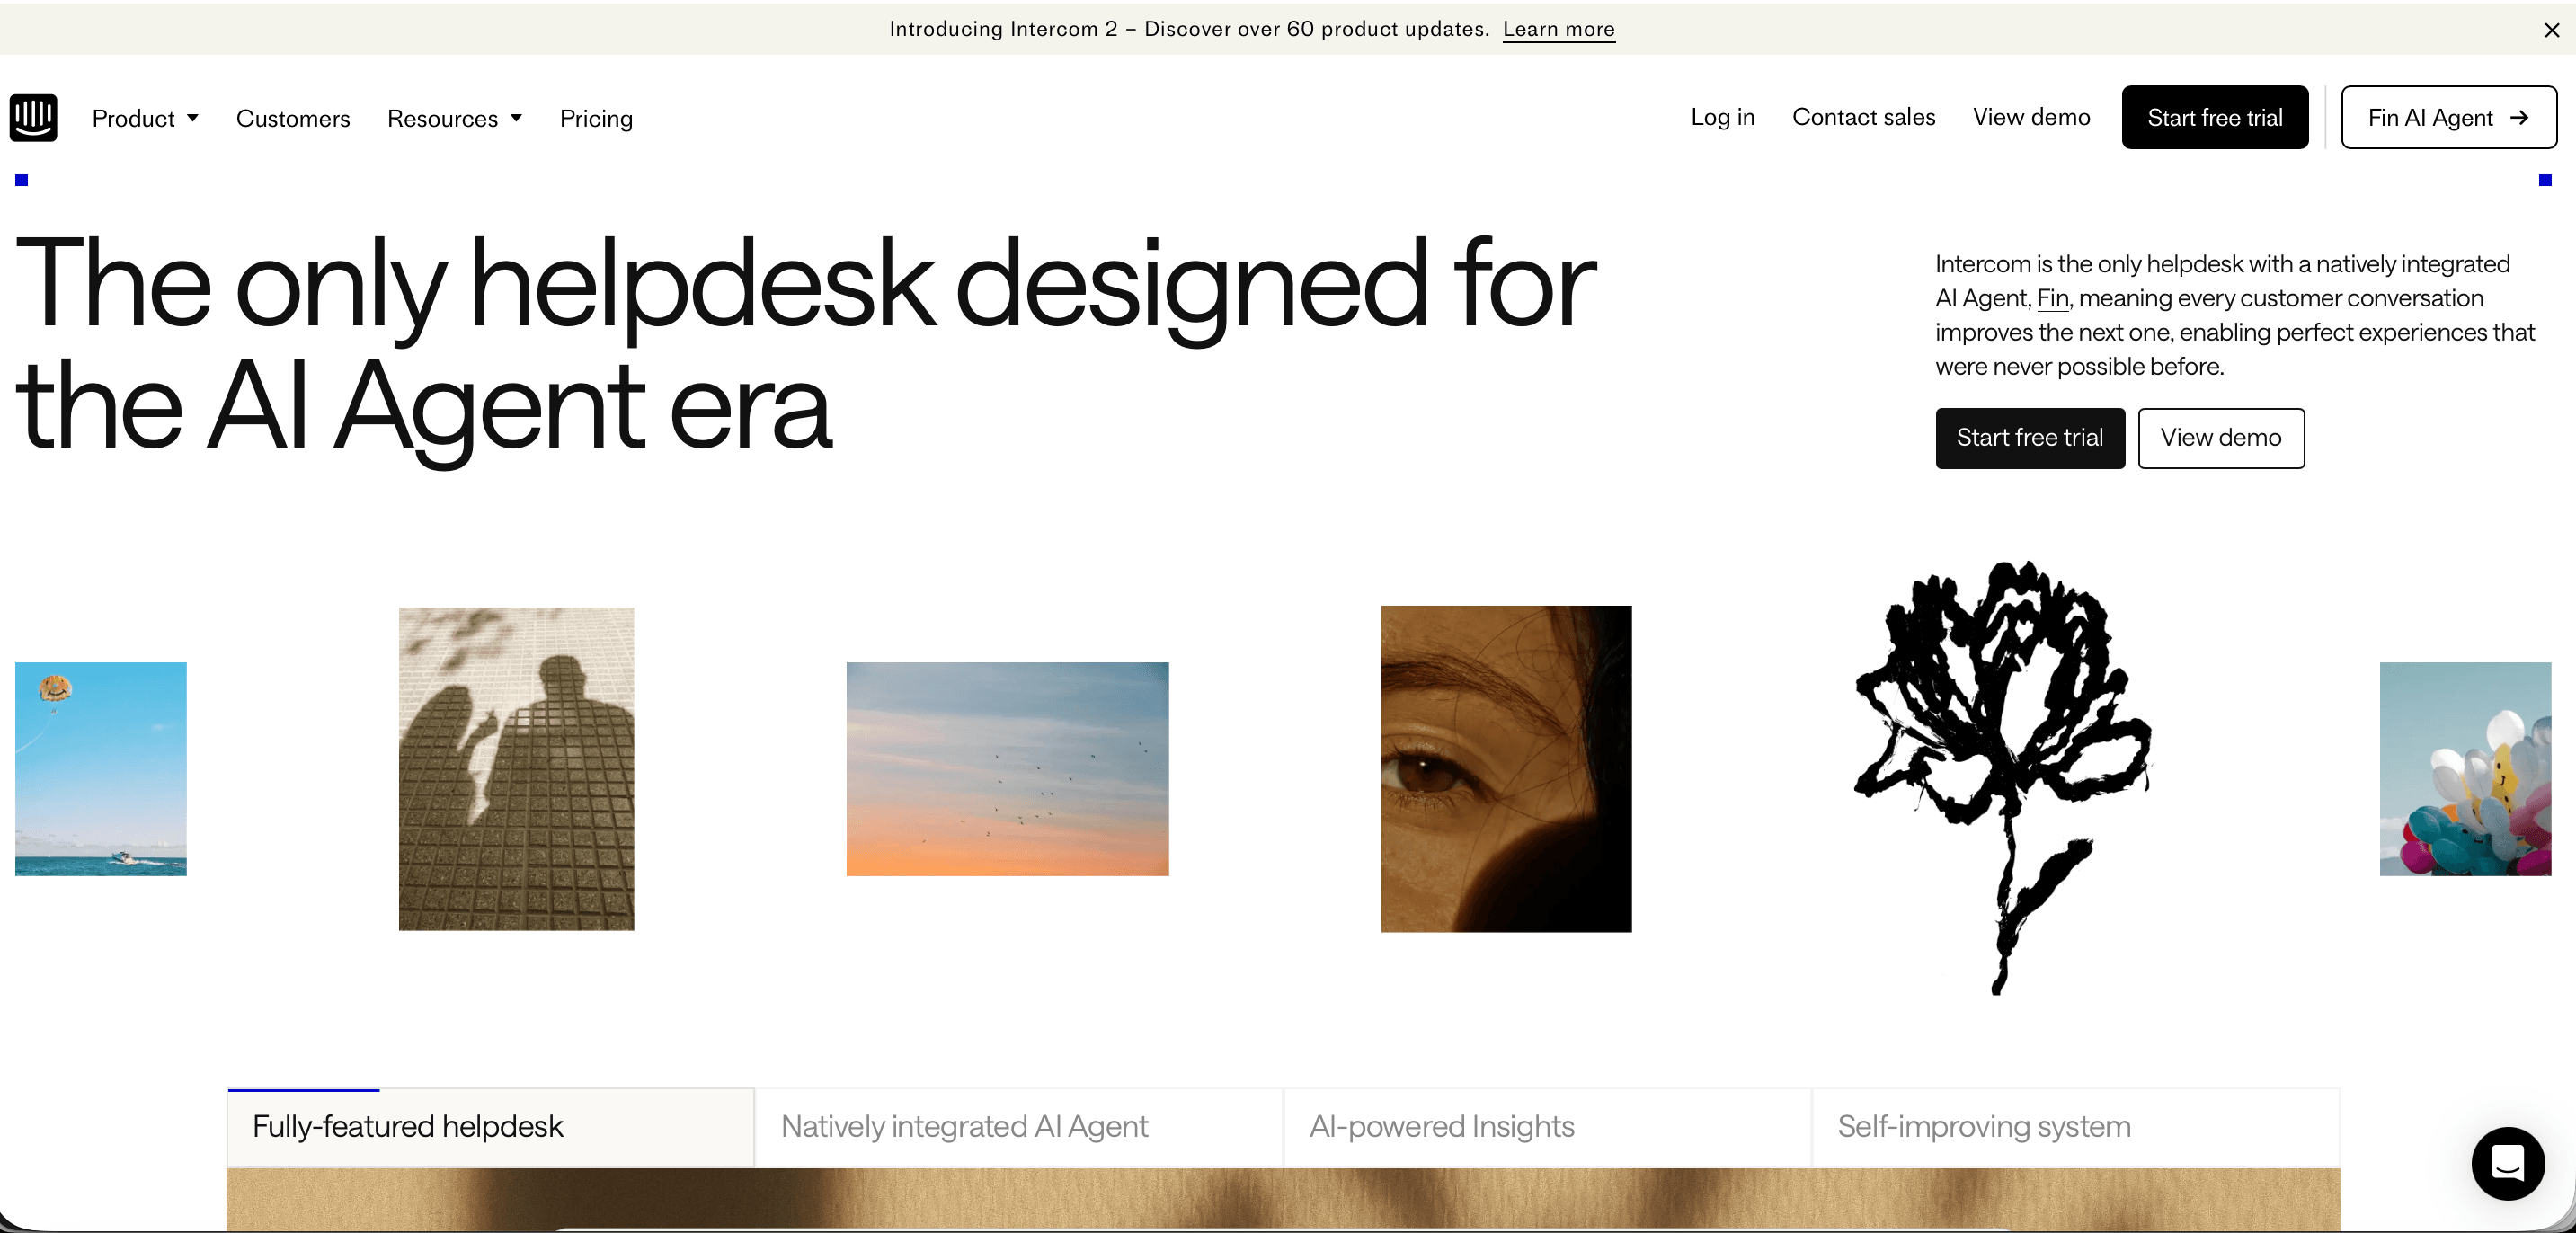Select the Fully-featured helpdesk tab
This screenshot has width=2576, height=1233.
[x=490, y=1127]
